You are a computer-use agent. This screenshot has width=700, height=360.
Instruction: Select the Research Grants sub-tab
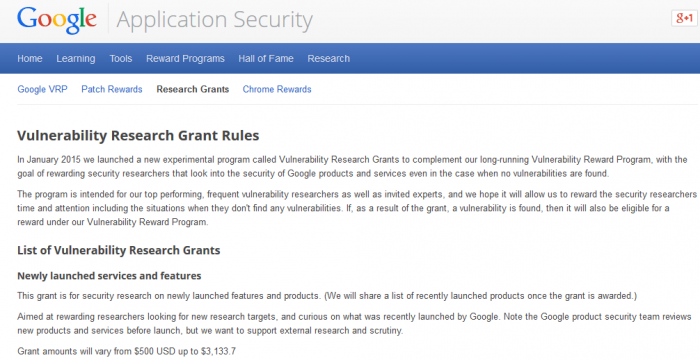(192, 89)
